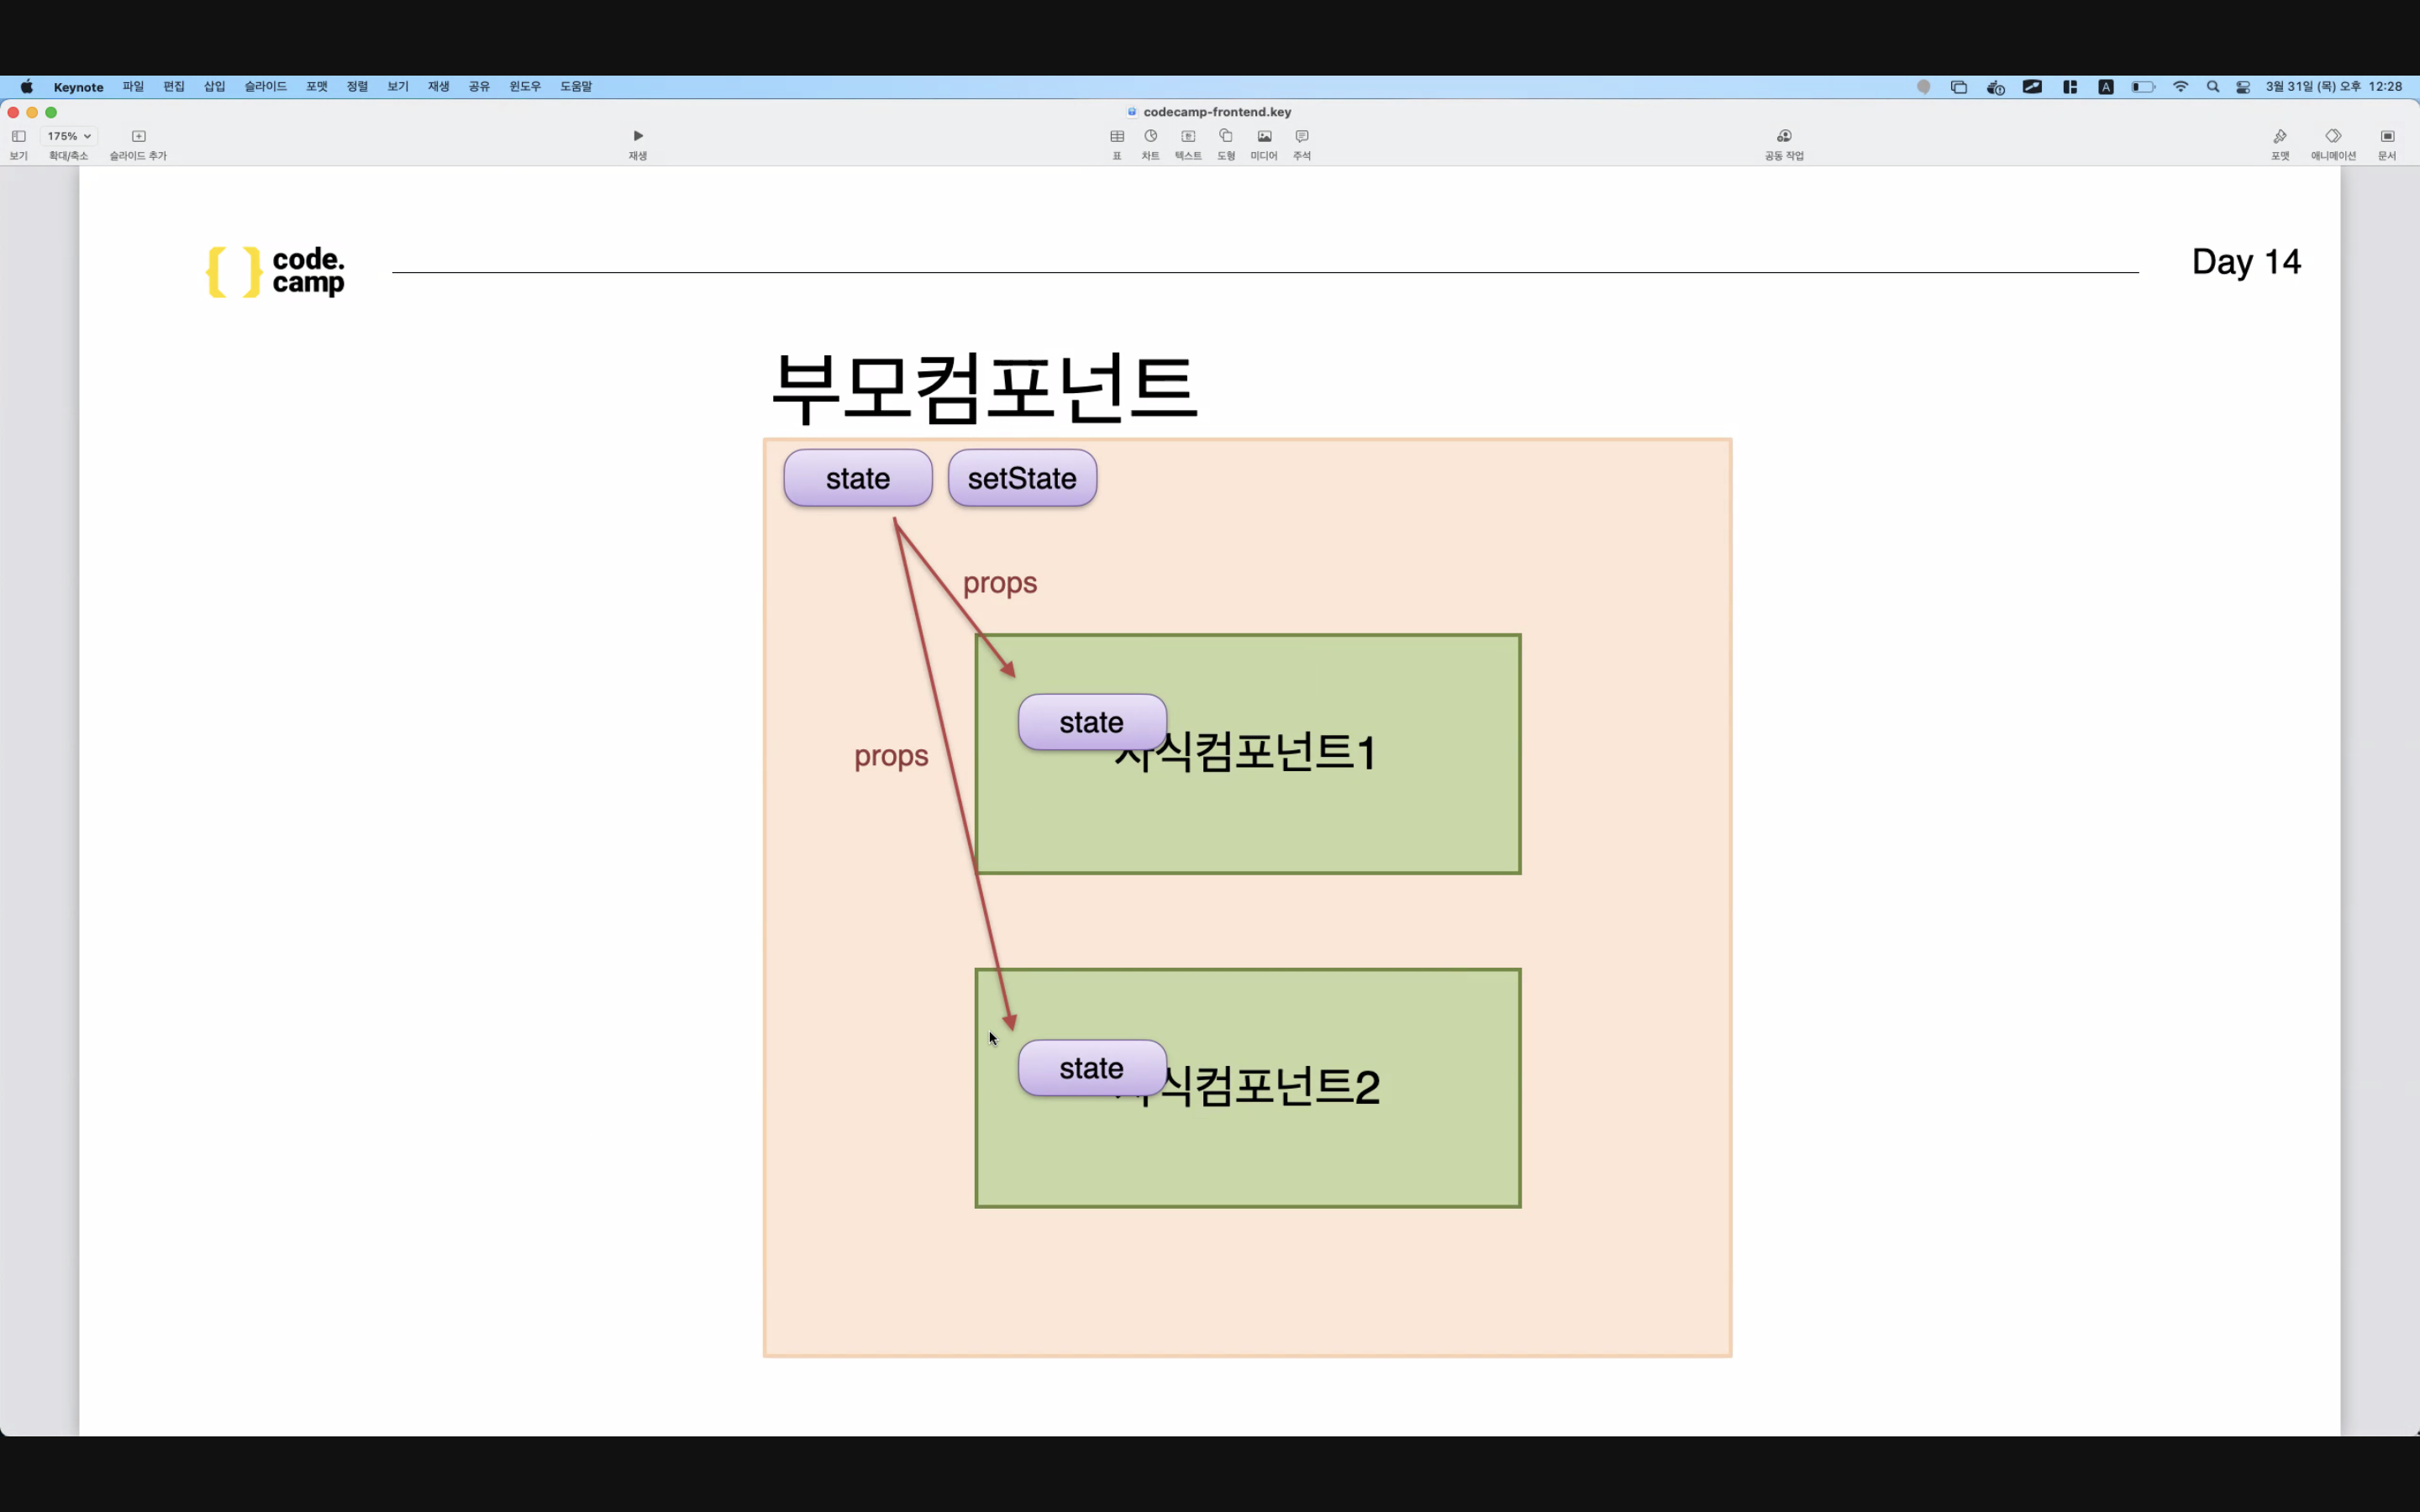
Task: Expand the 175% zoom dropdown
Action: pyautogui.click(x=69, y=137)
